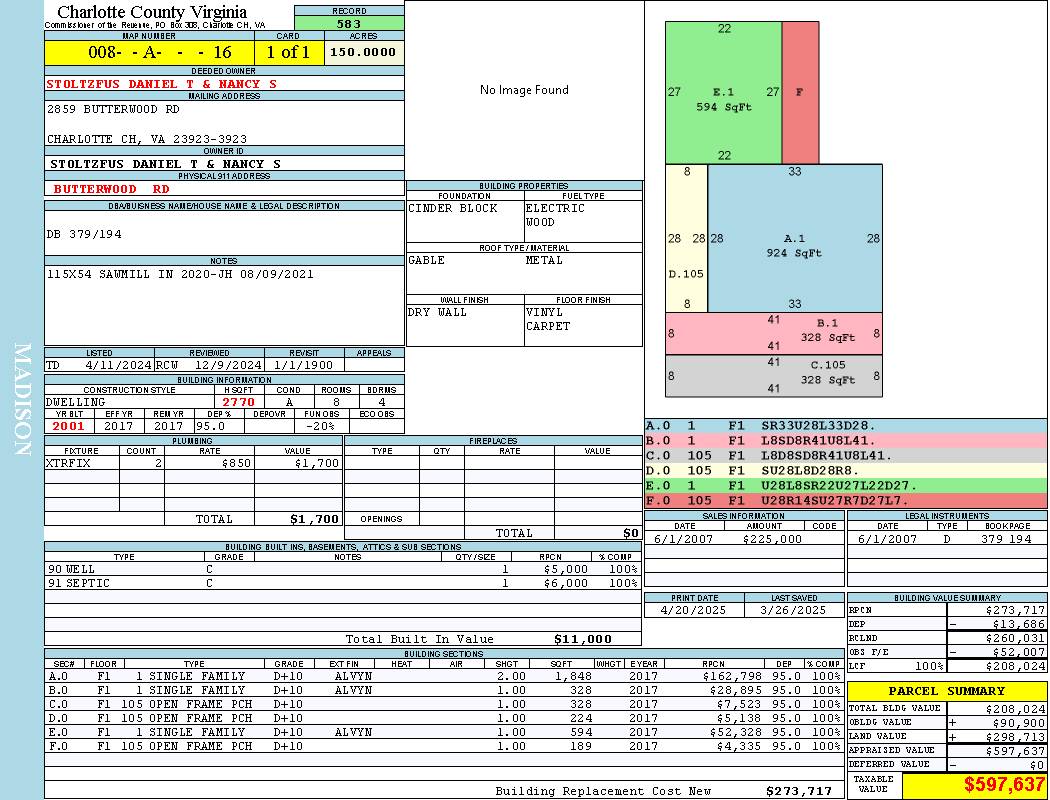Click the card value 1 of 1
This screenshot has width=1050, height=800.
tap(289, 52)
